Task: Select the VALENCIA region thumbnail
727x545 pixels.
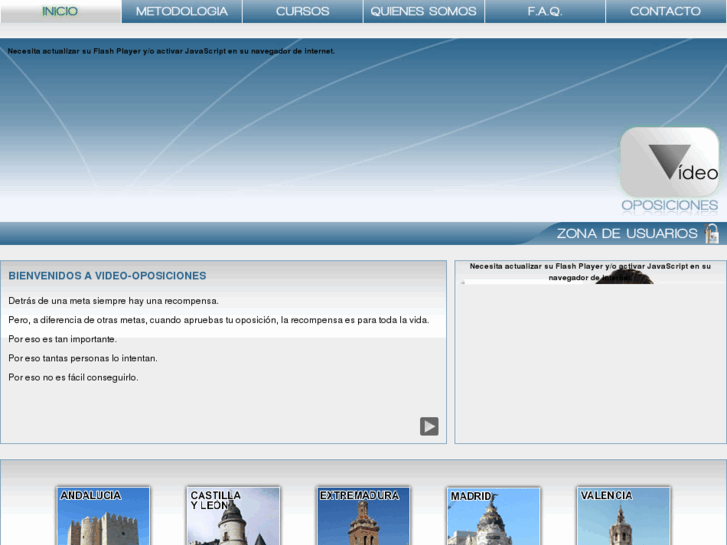Action: click(624, 516)
